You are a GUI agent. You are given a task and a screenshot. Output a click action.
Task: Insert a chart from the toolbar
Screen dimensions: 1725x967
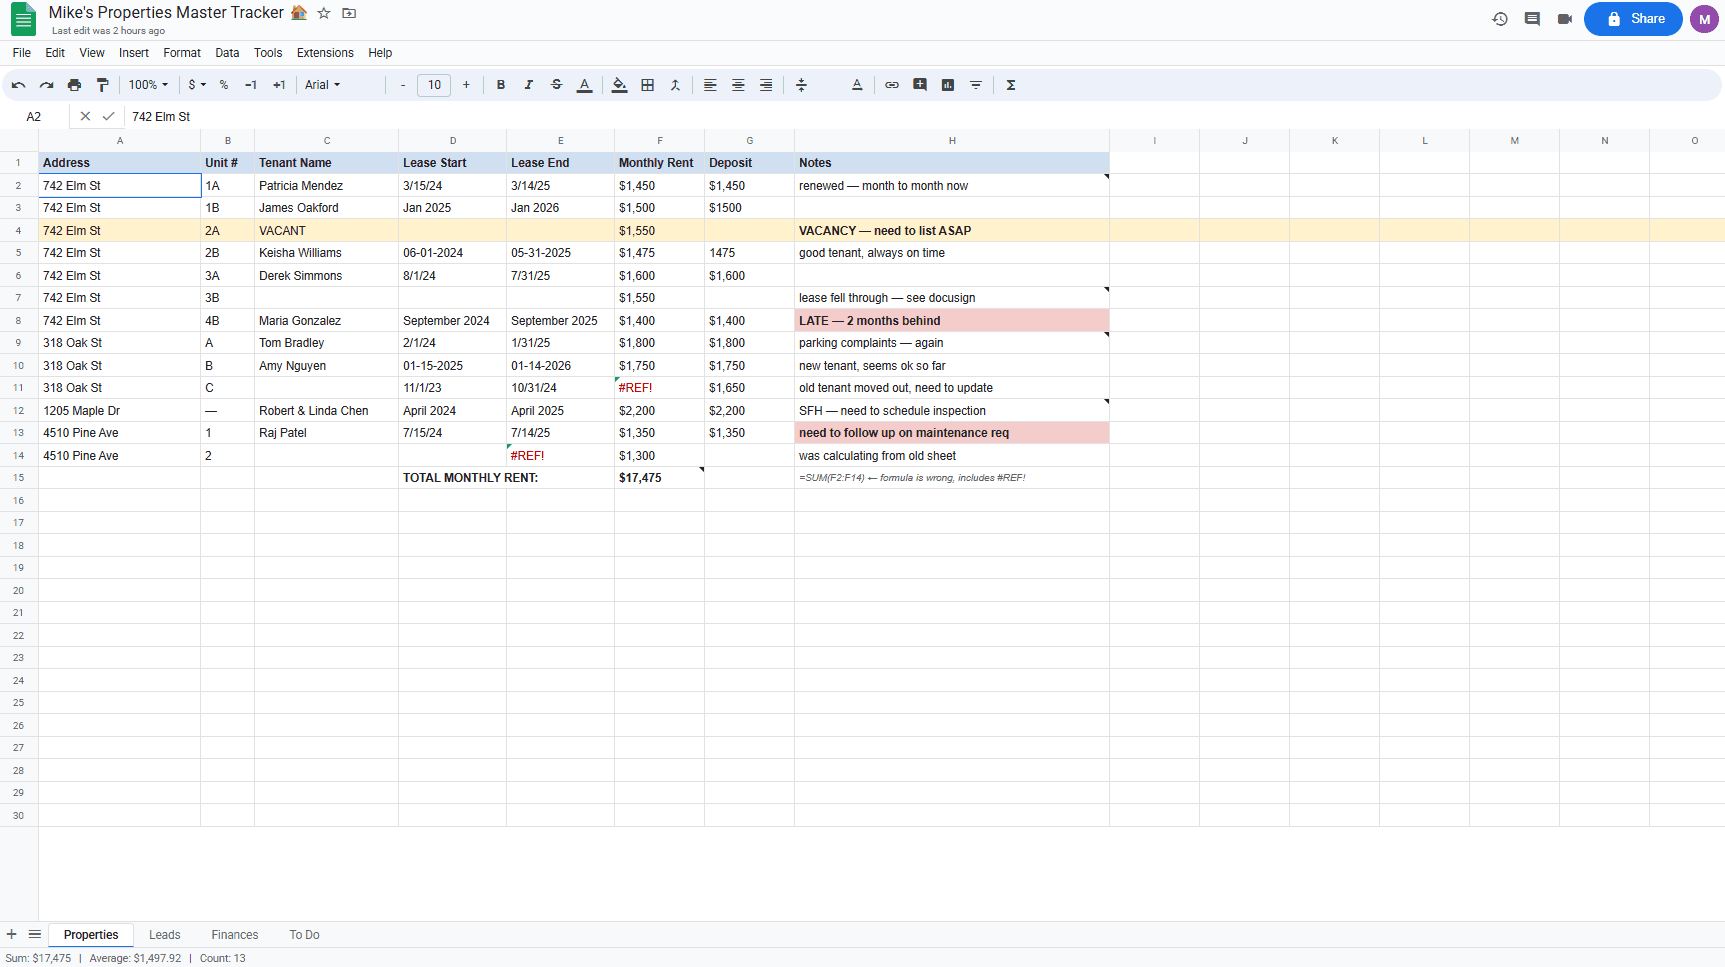[947, 85]
